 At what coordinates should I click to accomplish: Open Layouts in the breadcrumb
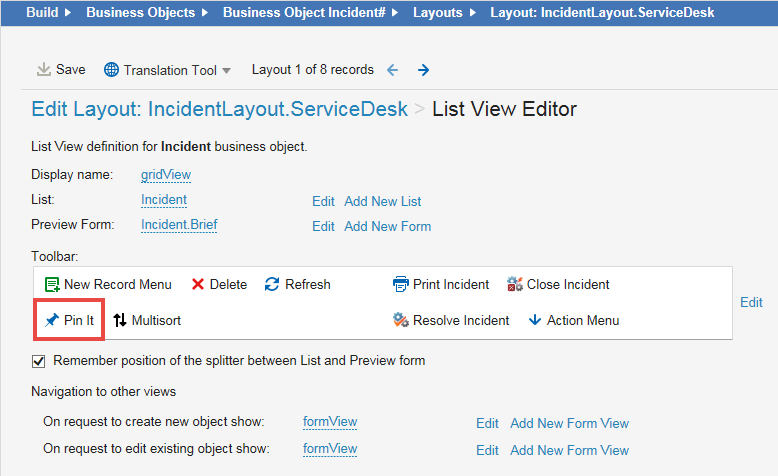(x=438, y=13)
